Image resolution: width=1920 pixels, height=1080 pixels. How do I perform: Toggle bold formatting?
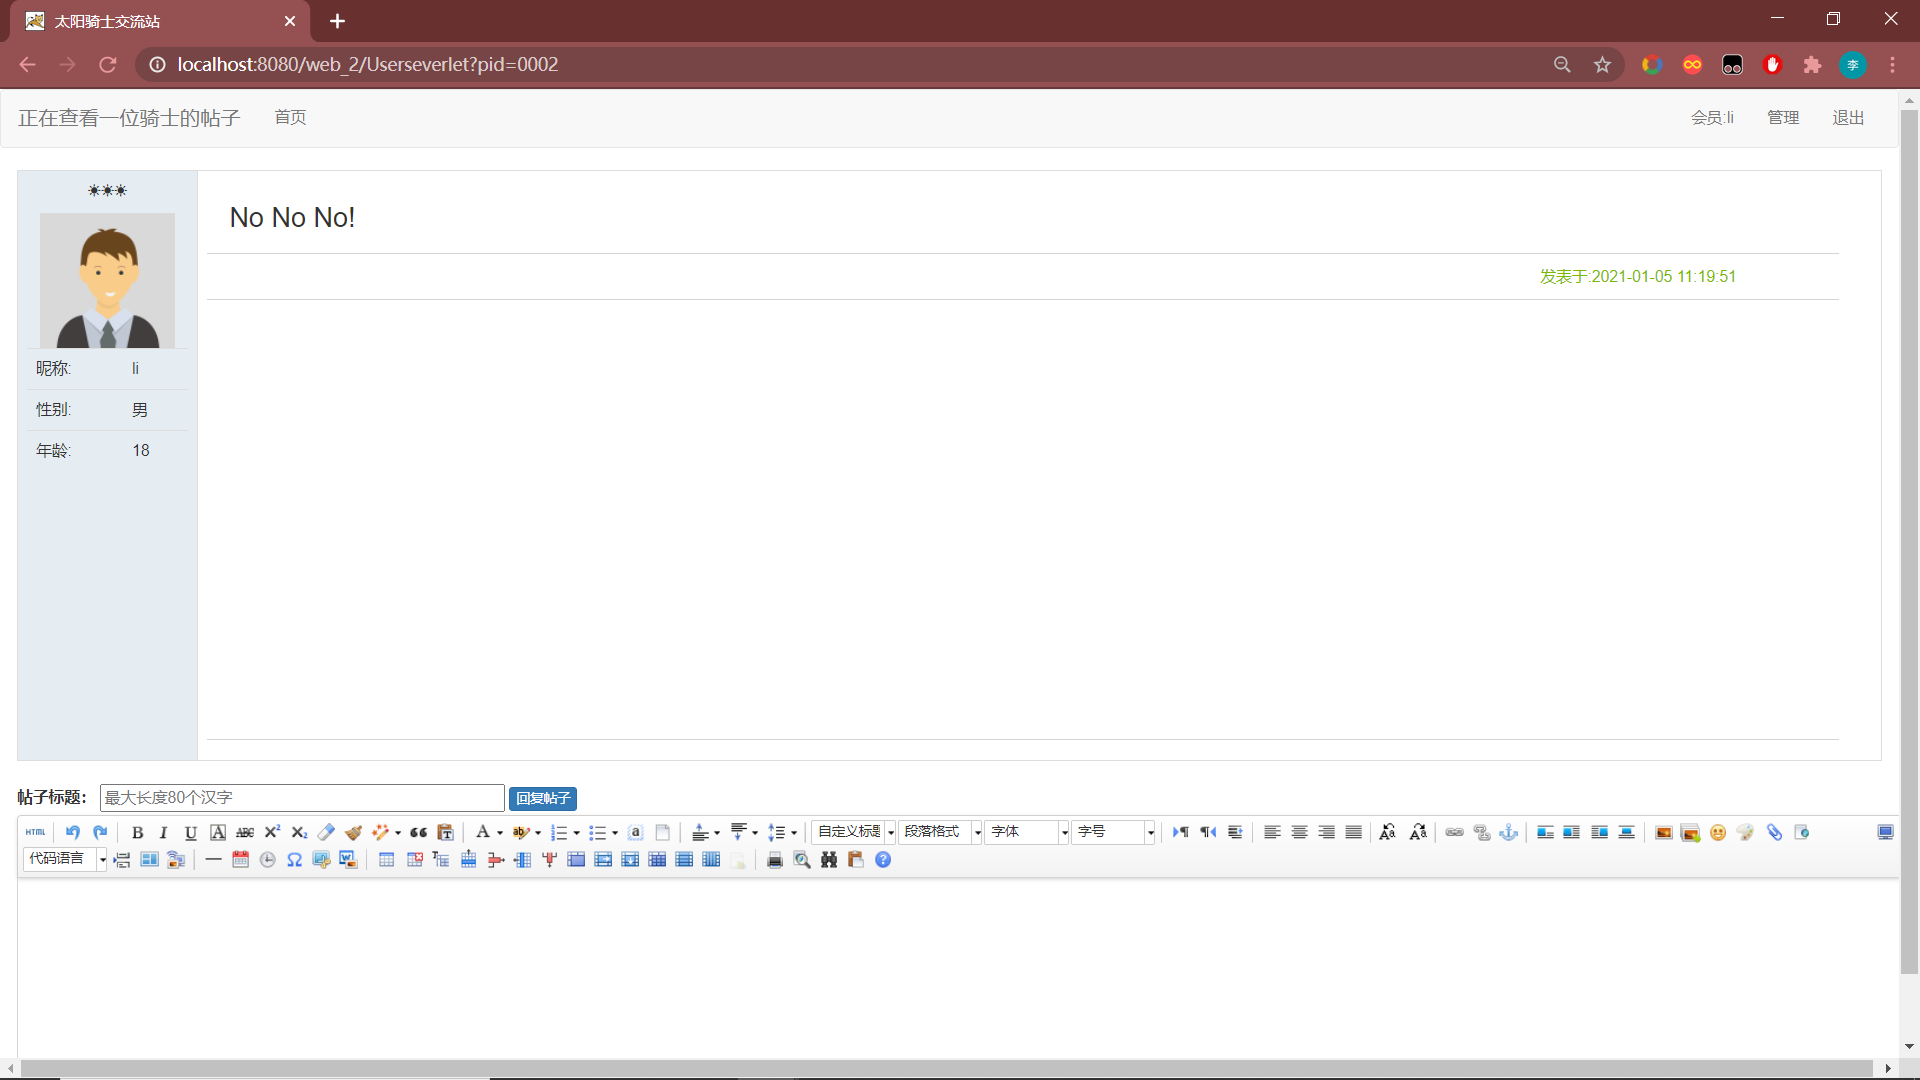click(137, 832)
